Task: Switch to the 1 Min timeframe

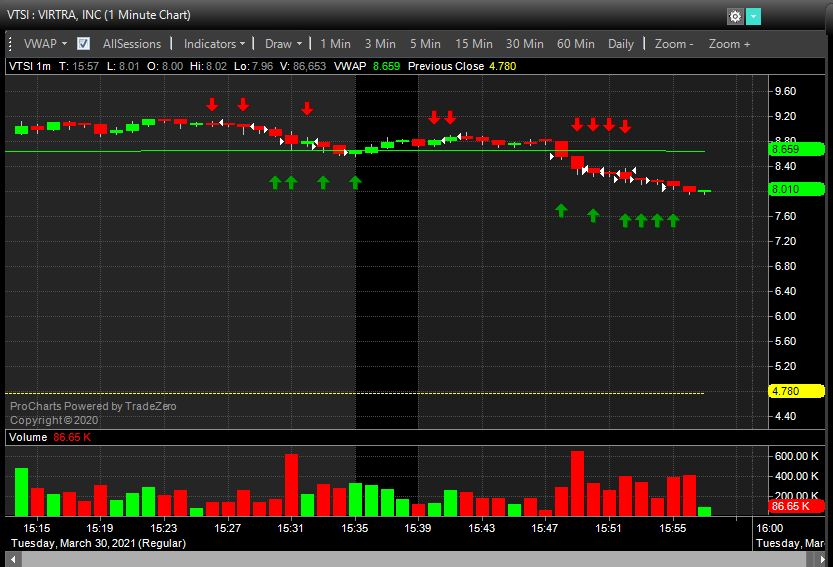Action: click(x=335, y=44)
